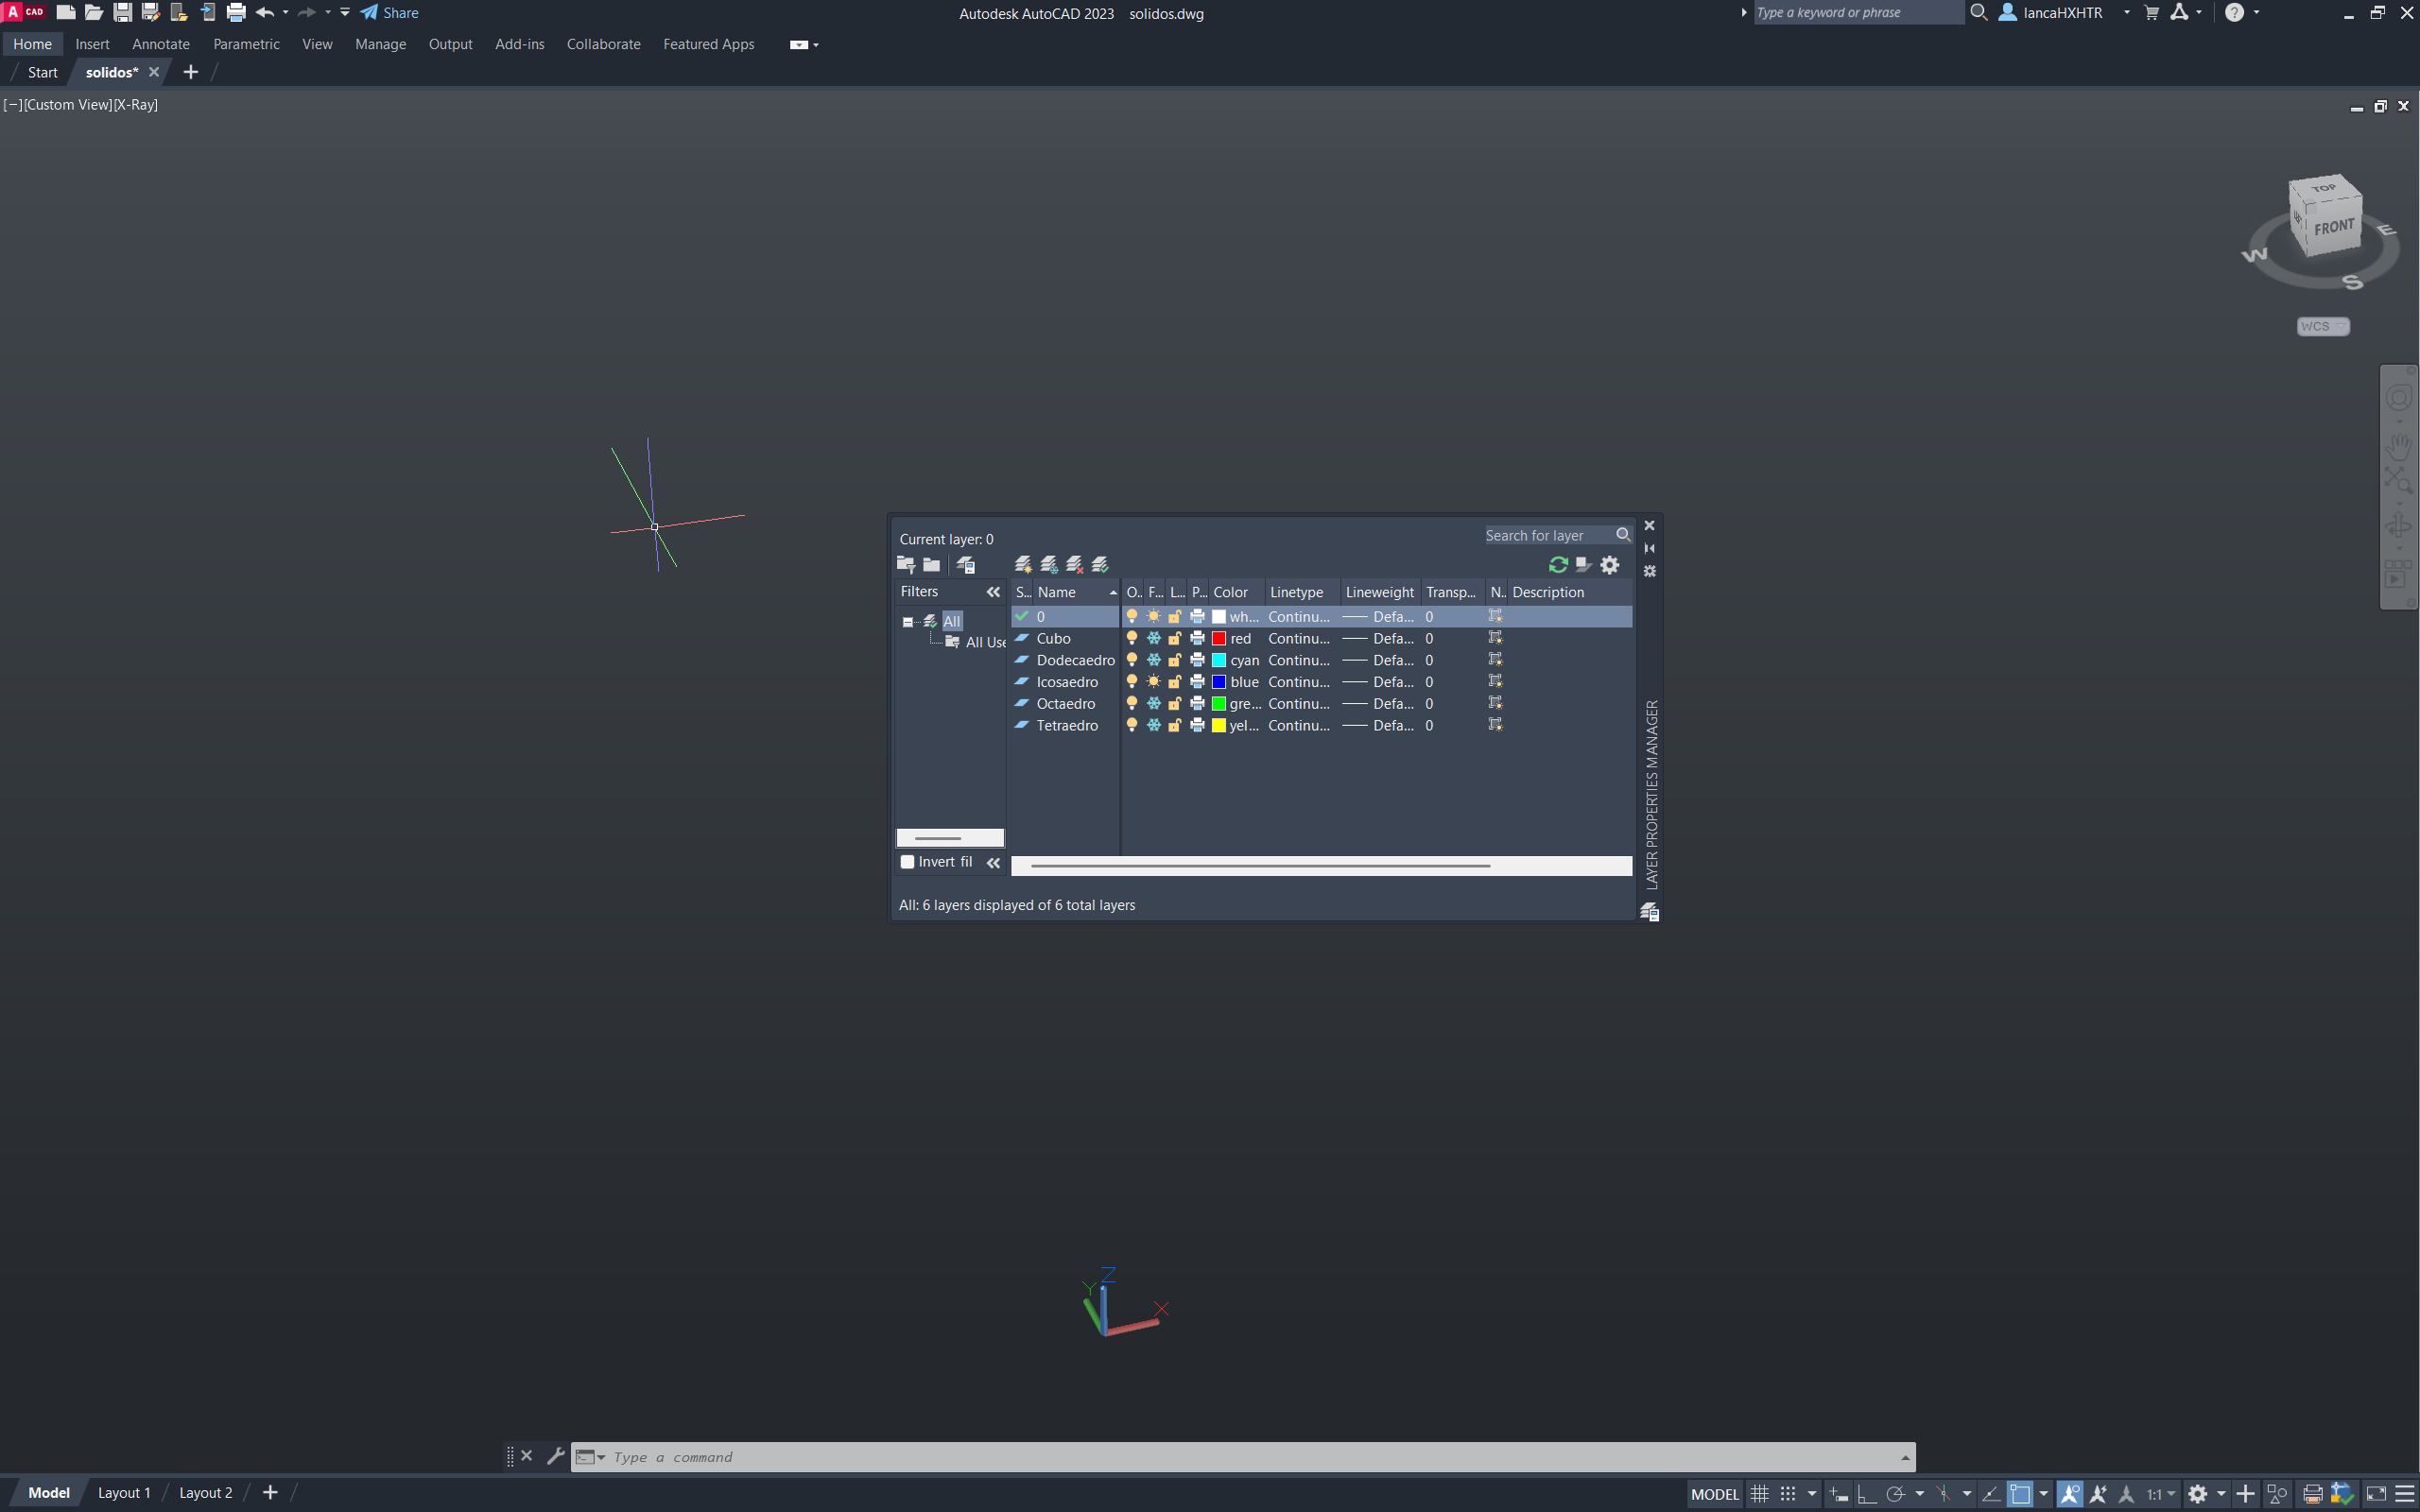Toggle drawing grid display in status bar
Screen dimensions: 2420x1512
[1759, 1493]
